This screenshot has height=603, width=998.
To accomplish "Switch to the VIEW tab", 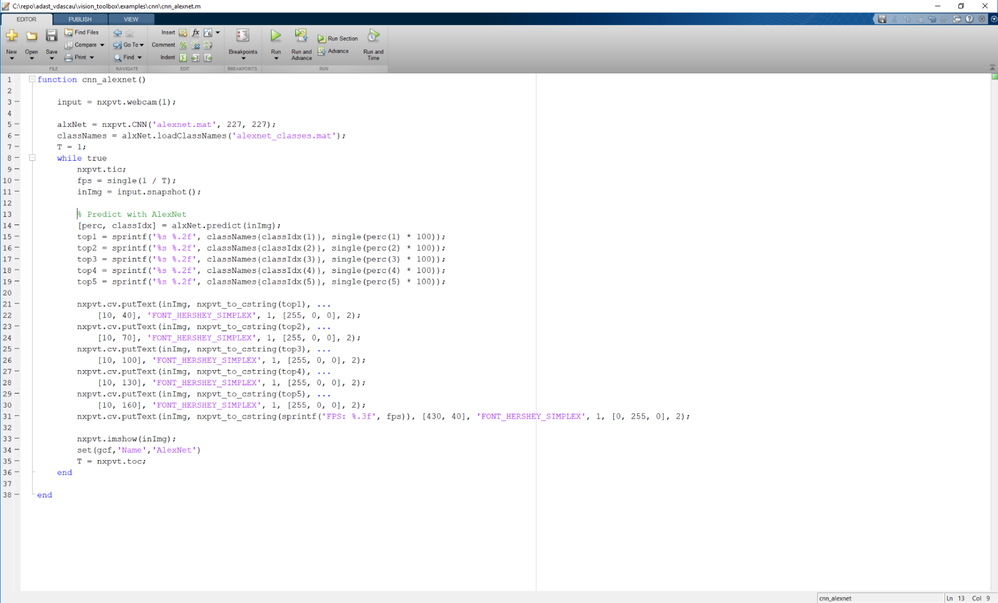I will pos(130,19).
